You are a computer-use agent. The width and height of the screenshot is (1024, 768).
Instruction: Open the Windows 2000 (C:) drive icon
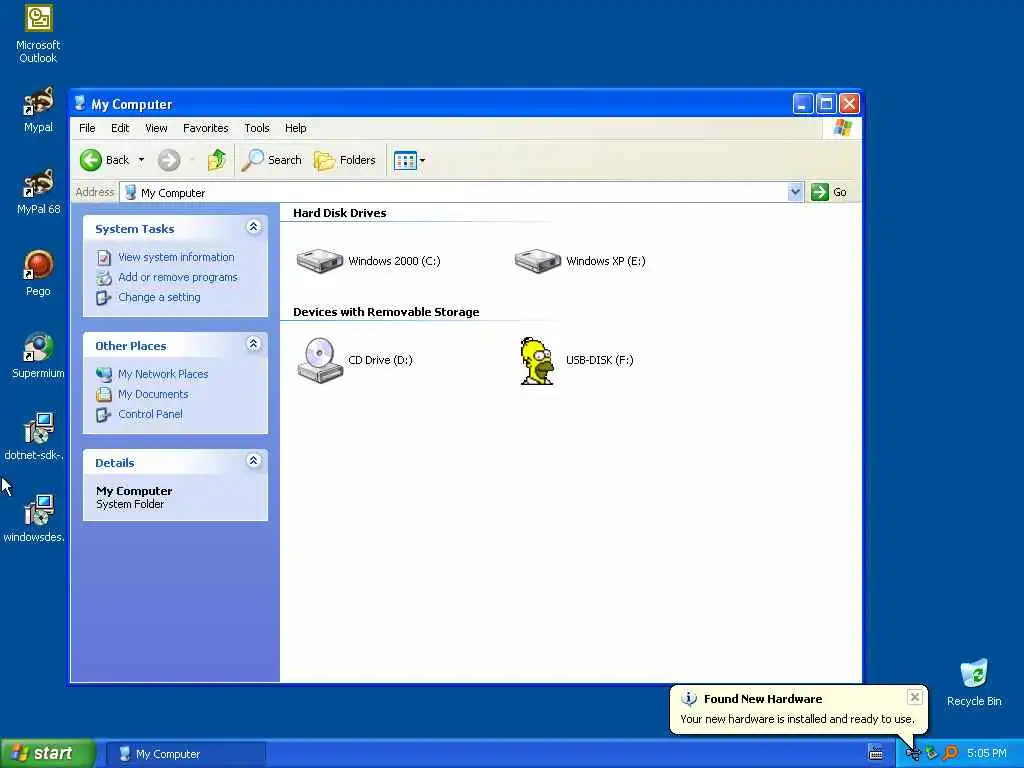pos(319,261)
